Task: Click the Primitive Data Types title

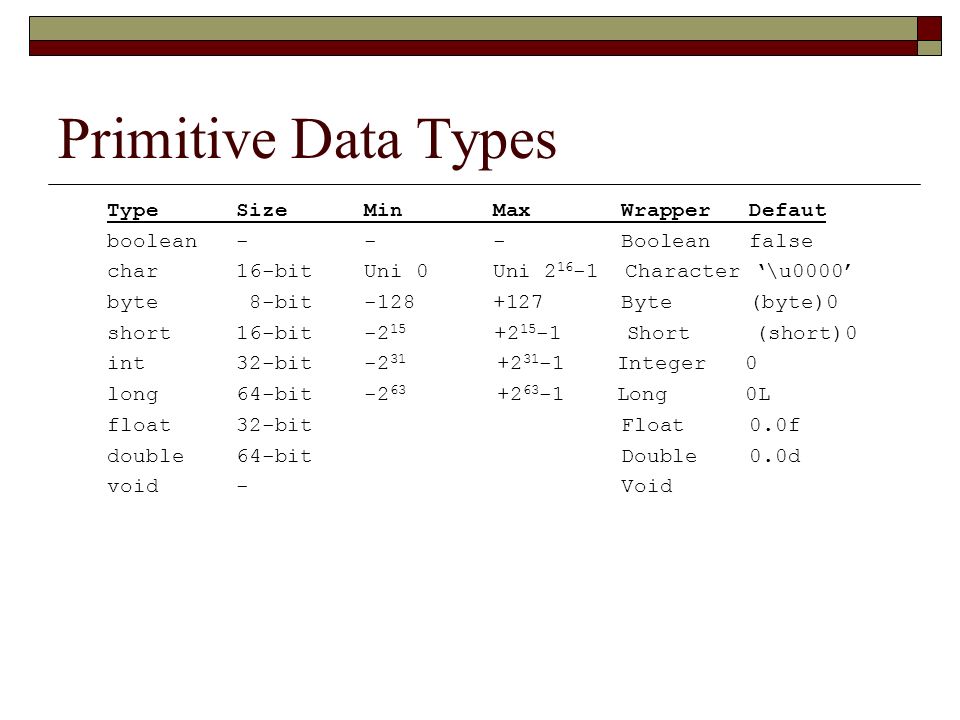Action: pos(307,142)
